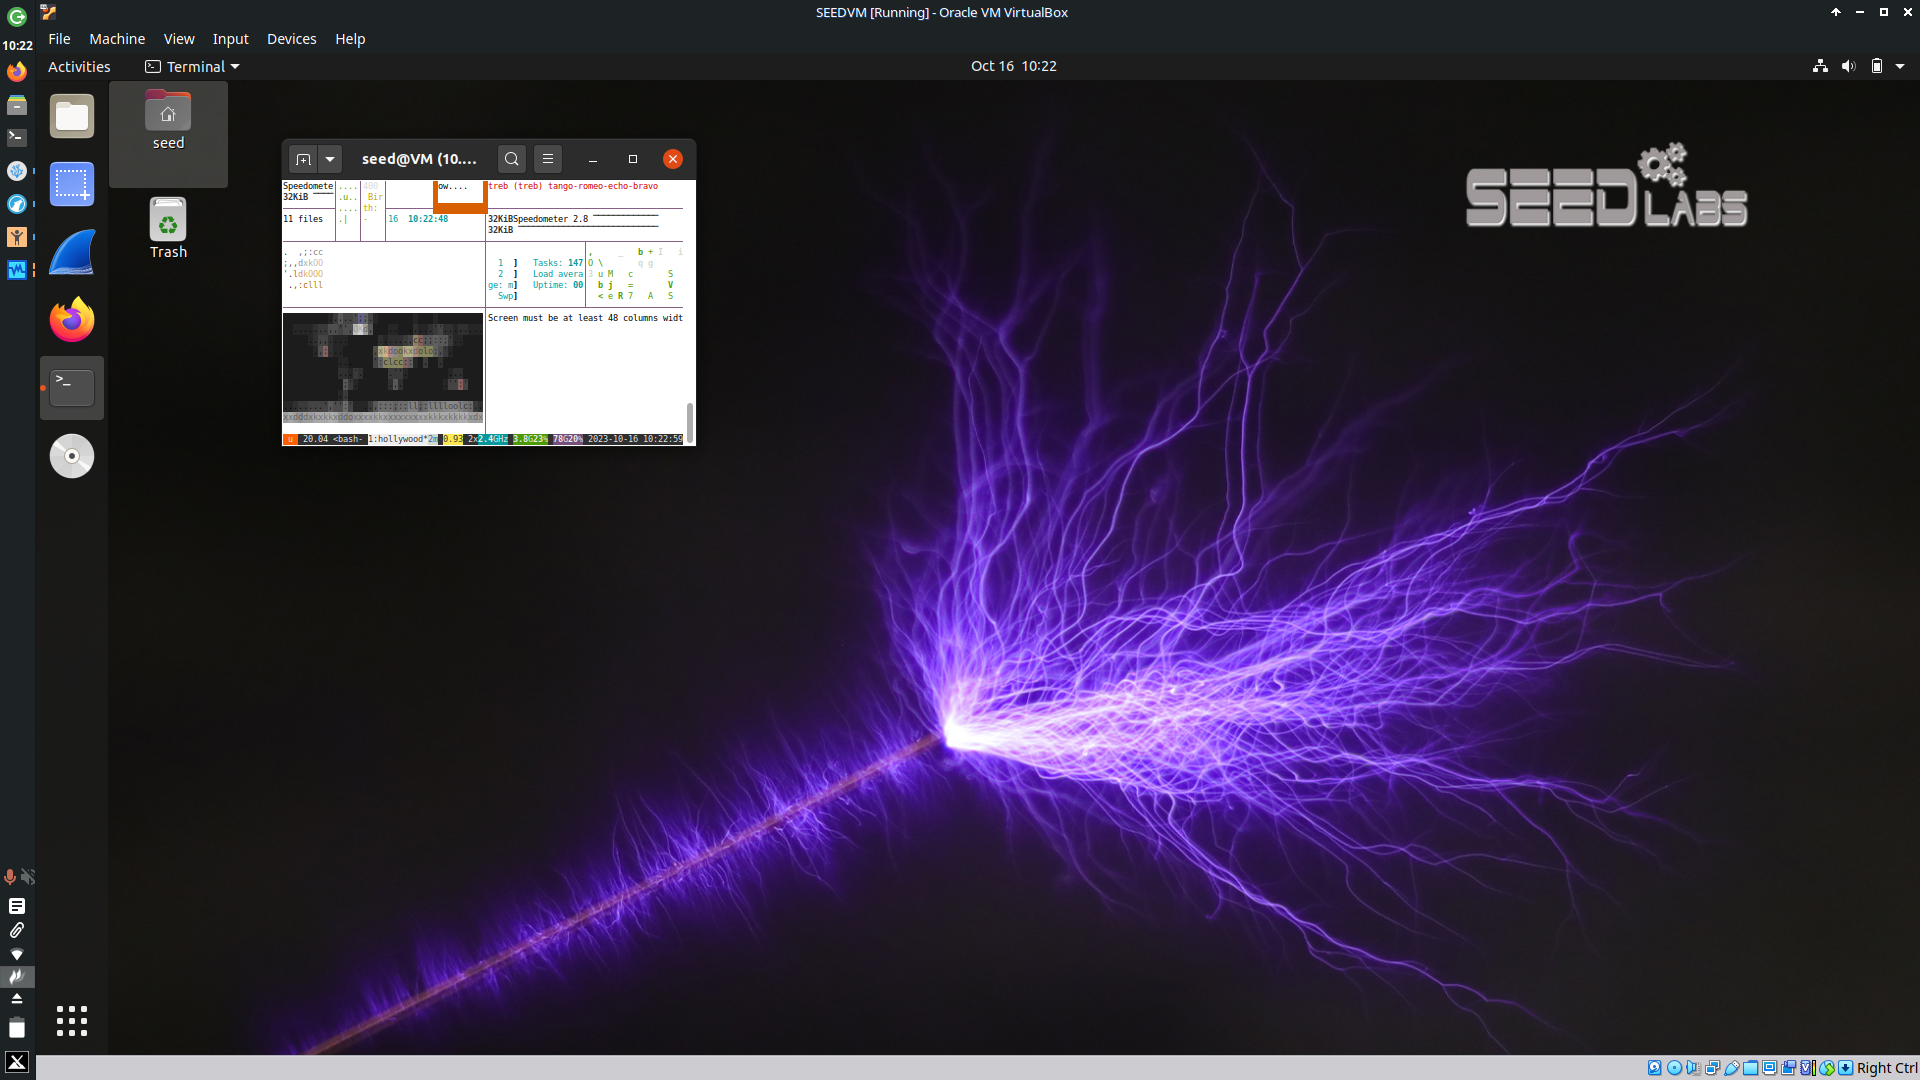Open the Machine menu

(x=117, y=39)
